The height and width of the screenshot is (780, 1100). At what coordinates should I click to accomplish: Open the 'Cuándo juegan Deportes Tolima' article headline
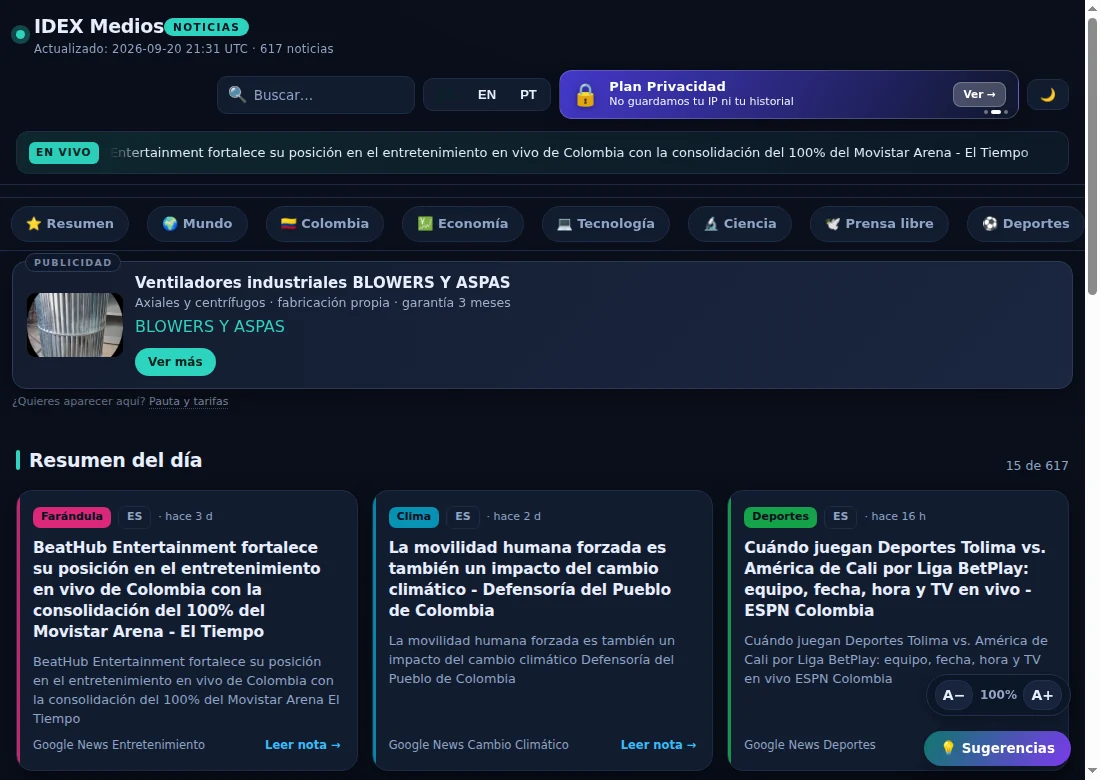894,579
